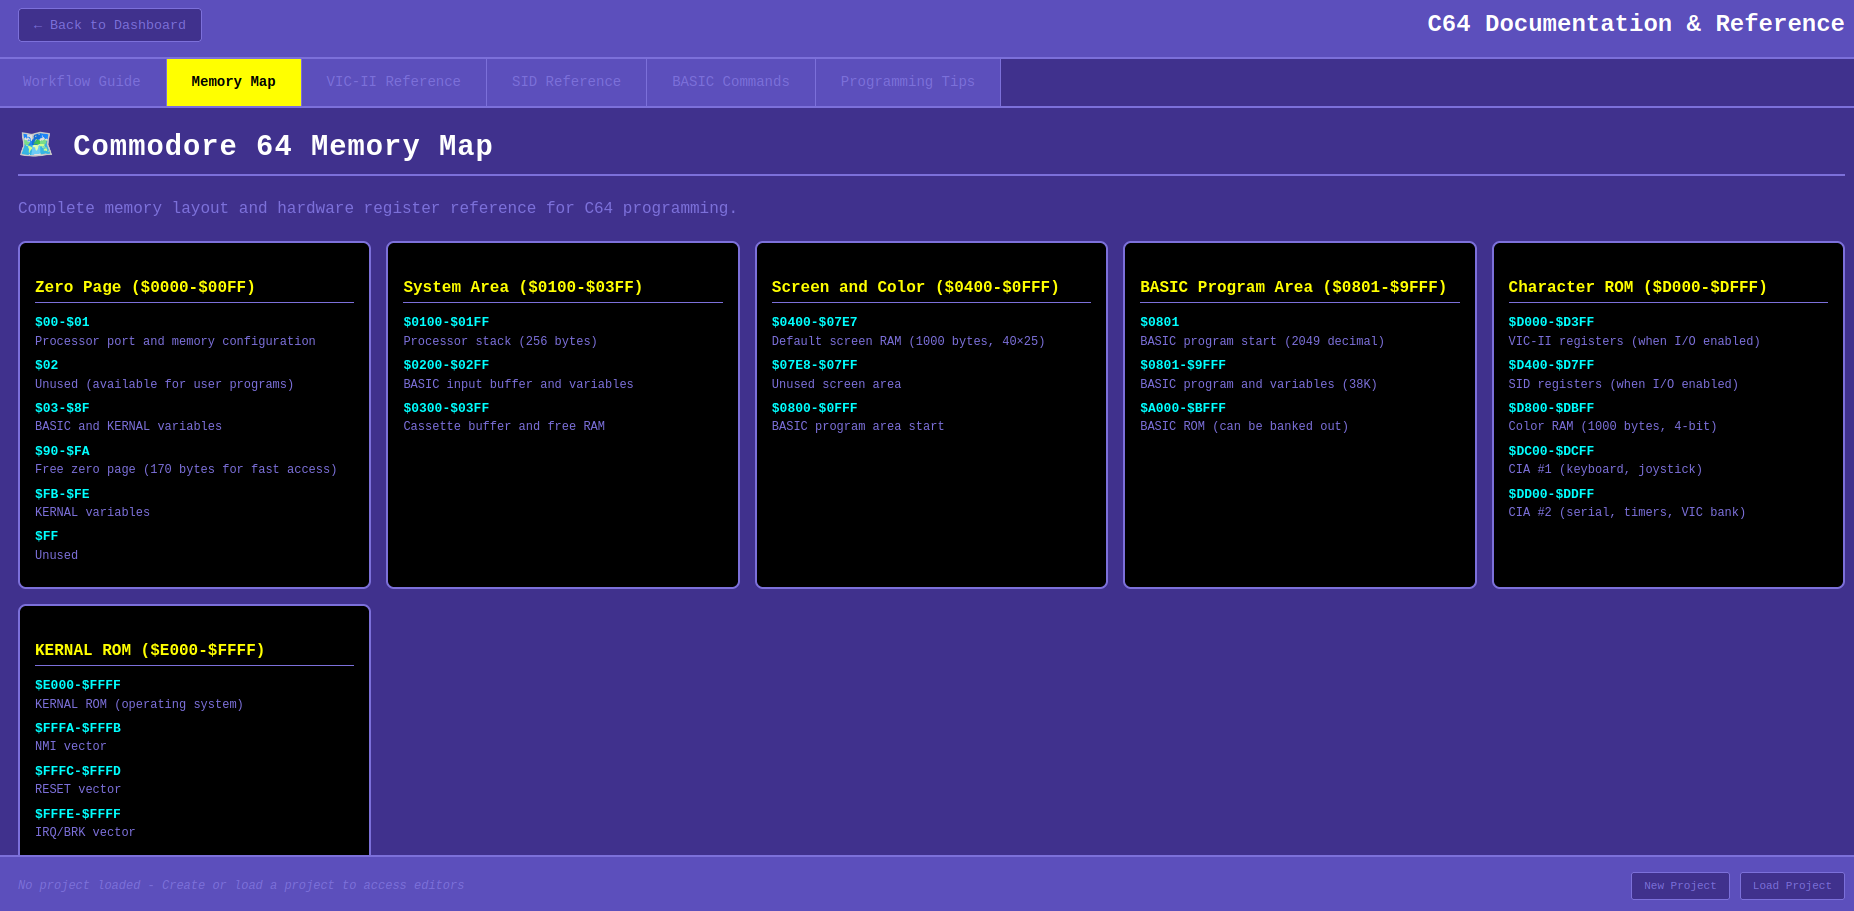Create a New Project
Screen dimensions: 1854x911
coord(1680,886)
